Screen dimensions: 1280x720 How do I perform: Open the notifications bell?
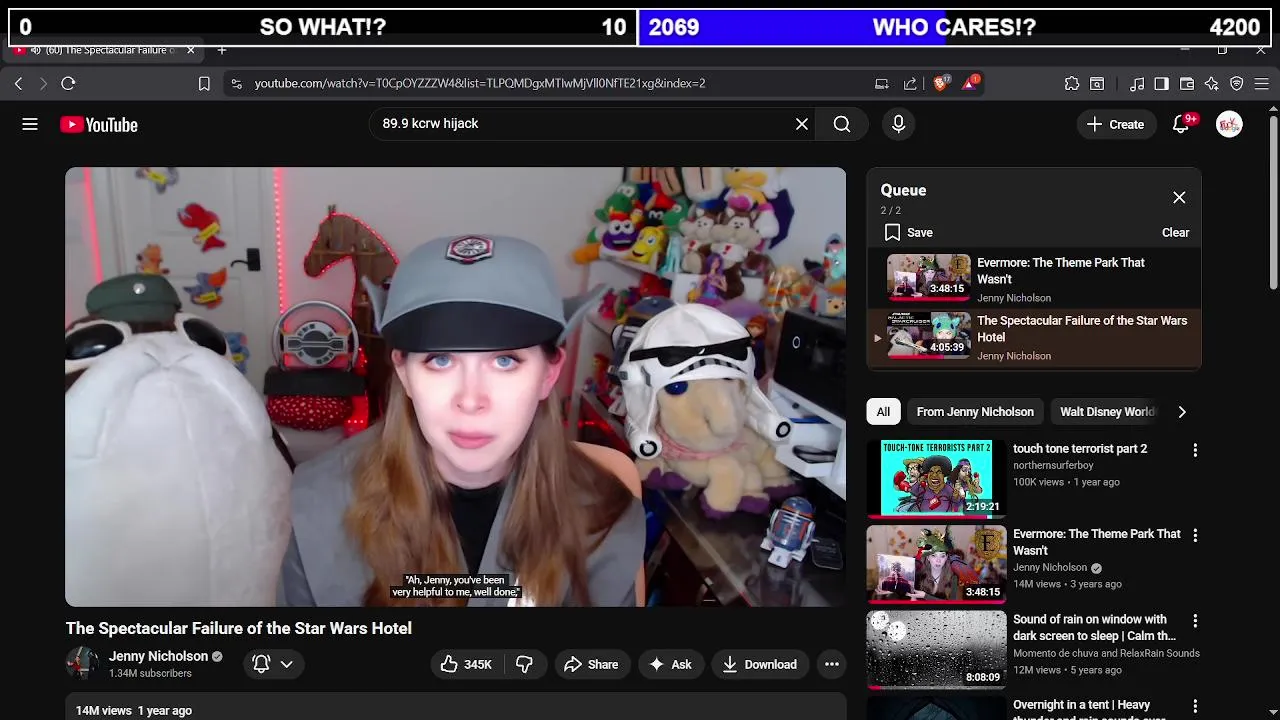1182,124
